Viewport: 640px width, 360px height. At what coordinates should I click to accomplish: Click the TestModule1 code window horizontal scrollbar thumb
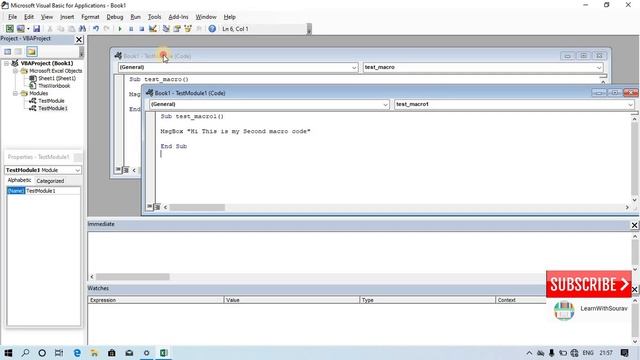[197, 207]
